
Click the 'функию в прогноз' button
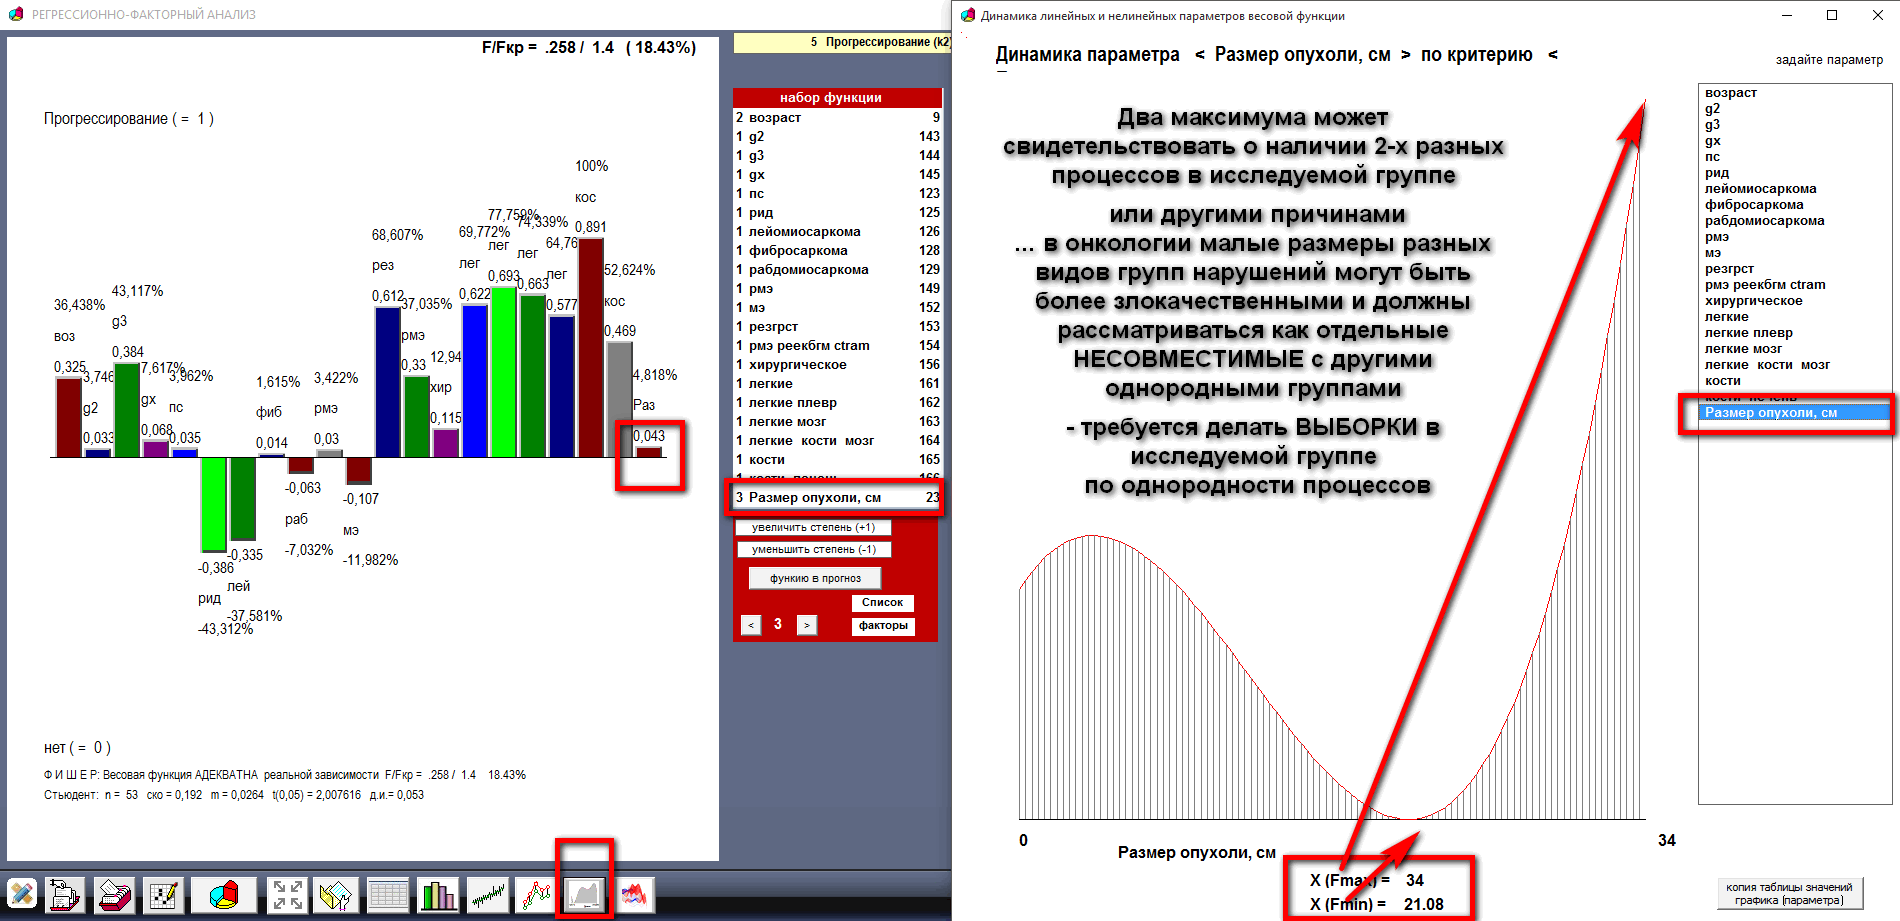tap(815, 578)
